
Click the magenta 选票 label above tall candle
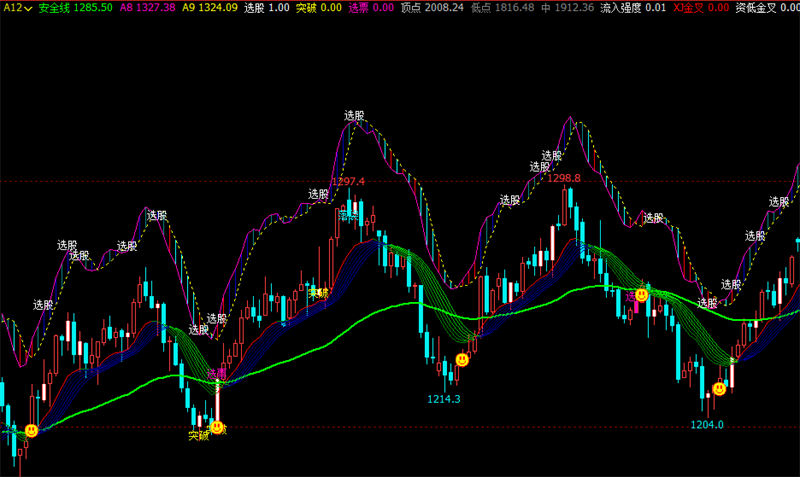point(216,373)
